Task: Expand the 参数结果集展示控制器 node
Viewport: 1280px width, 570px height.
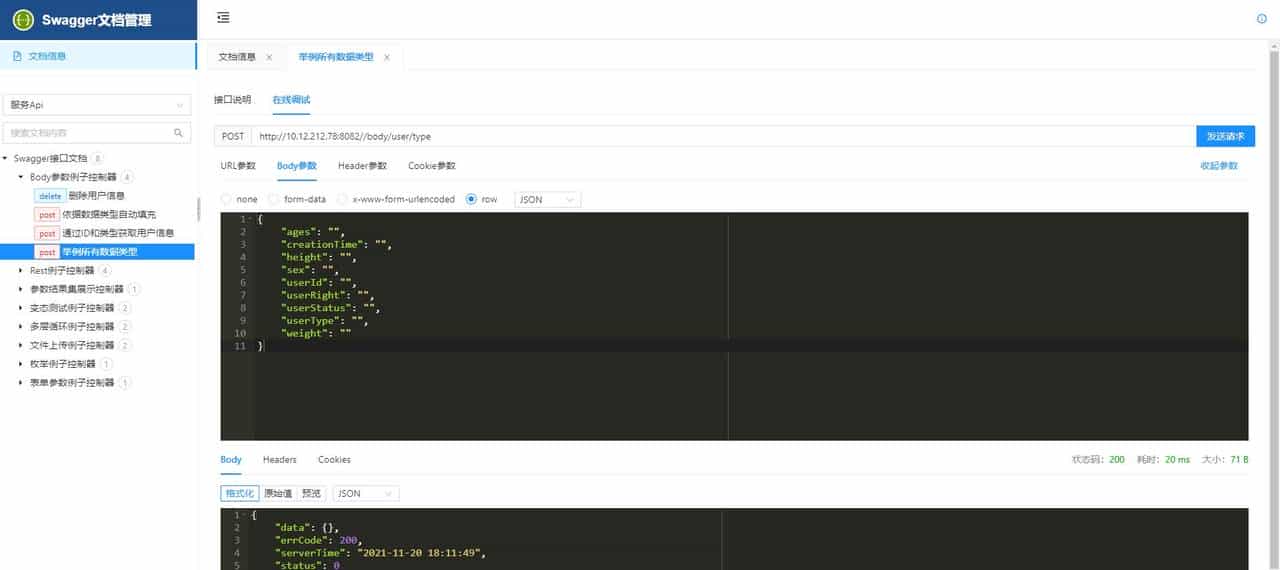Action: click(x=22, y=289)
